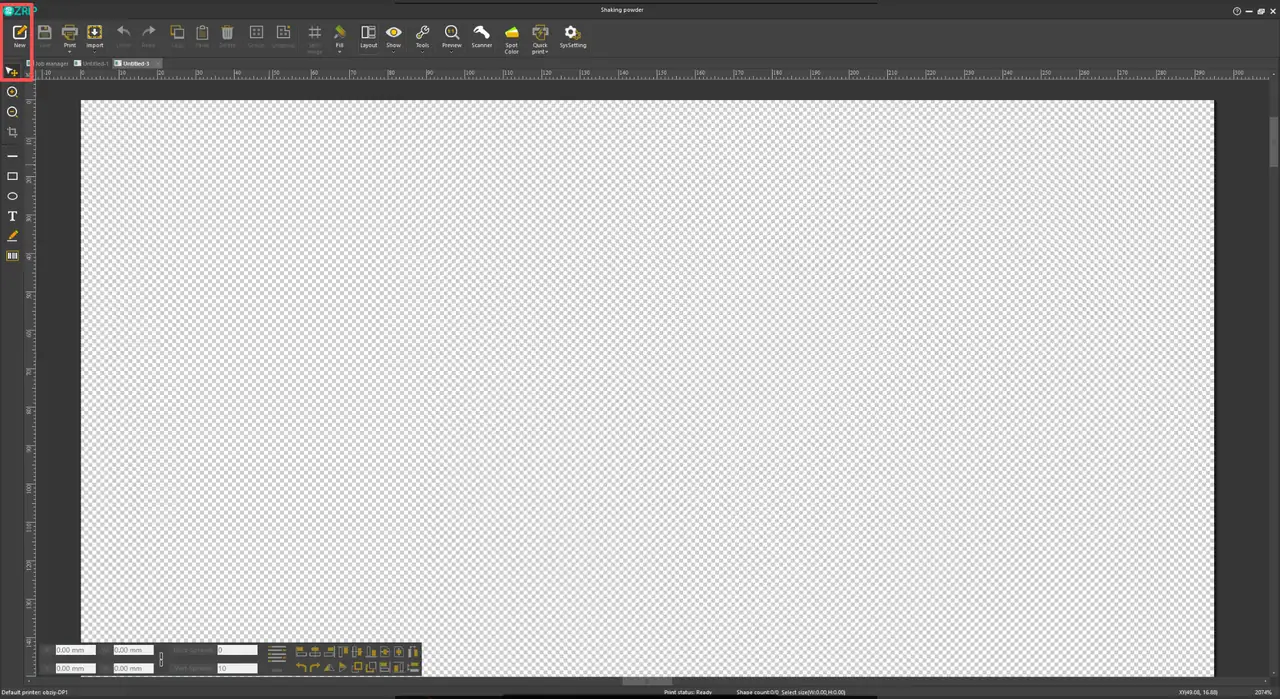Open the Spot Color tool
Screen dimensions: 1280x699
(511, 39)
